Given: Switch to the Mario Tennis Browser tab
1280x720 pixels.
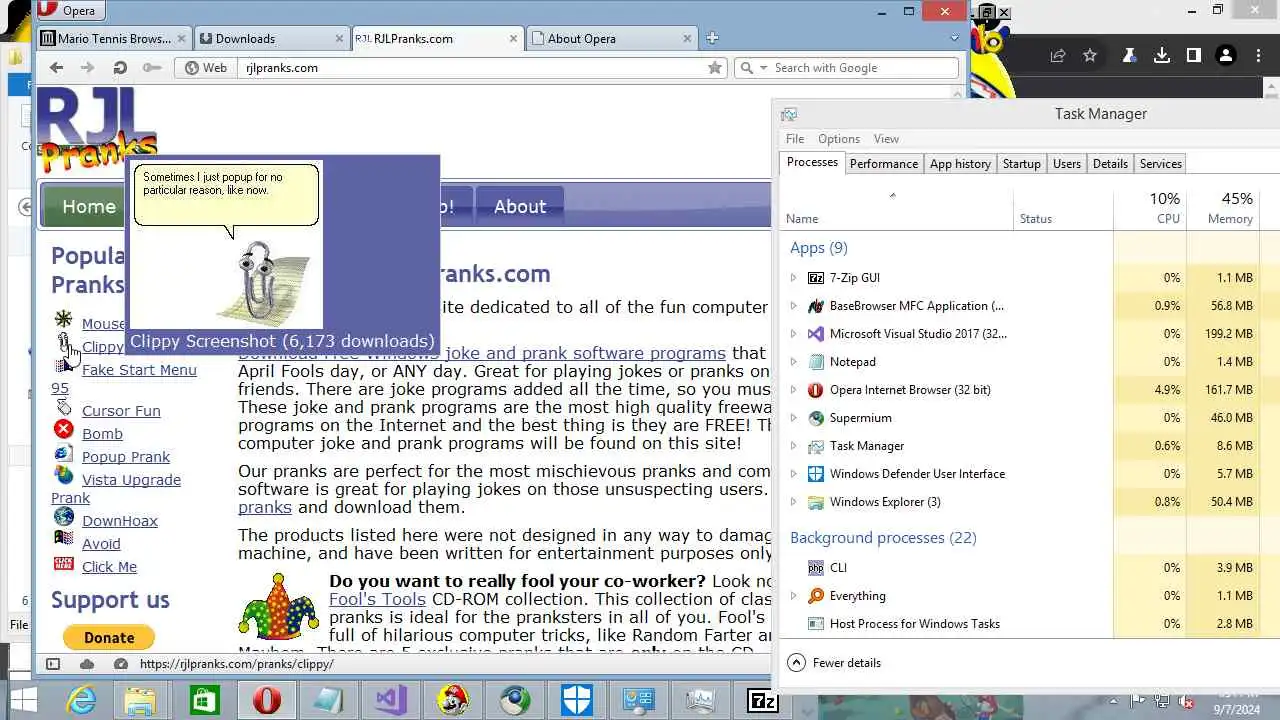Looking at the screenshot, I should (113, 39).
